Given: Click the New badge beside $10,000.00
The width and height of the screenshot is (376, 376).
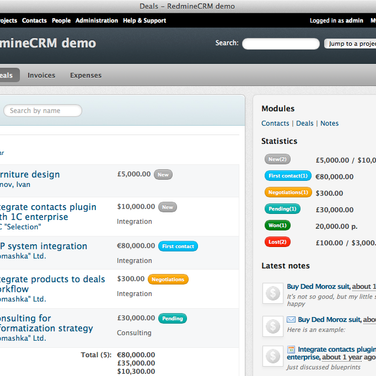Looking at the screenshot, I should pyautogui.click(x=167, y=207).
